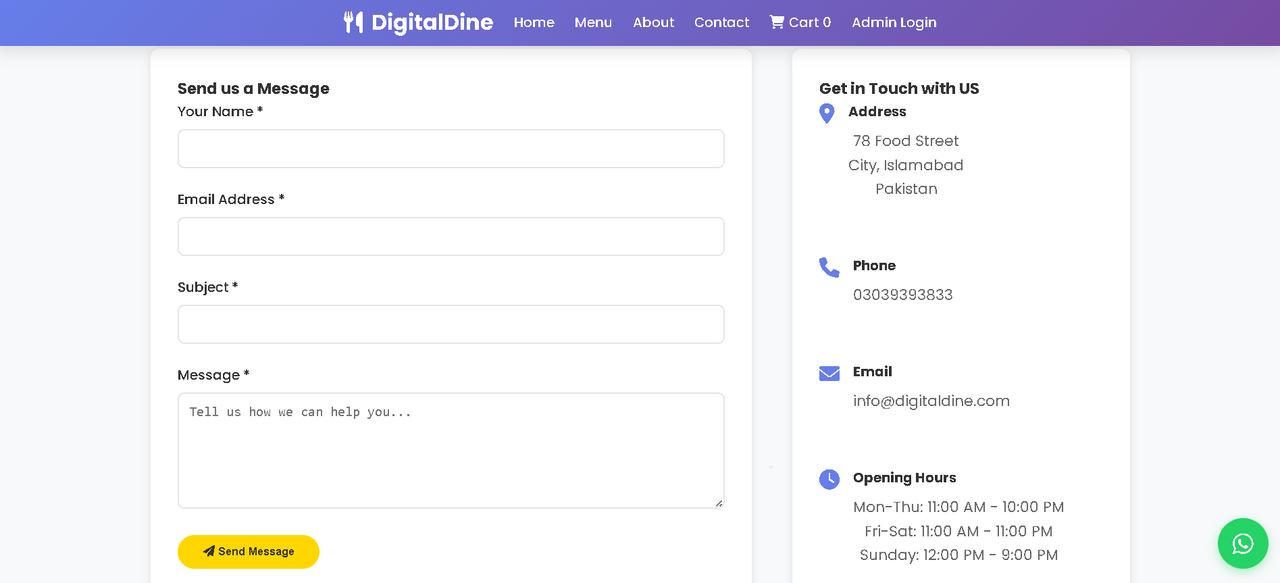The width and height of the screenshot is (1280, 583).
Task: Open the Contact nav link
Action: tap(722, 22)
